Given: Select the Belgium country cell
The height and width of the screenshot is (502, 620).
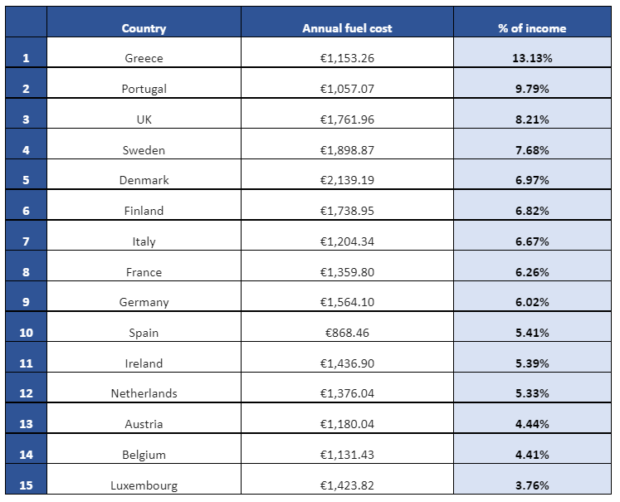Looking at the screenshot, I should [x=144, y=449].
